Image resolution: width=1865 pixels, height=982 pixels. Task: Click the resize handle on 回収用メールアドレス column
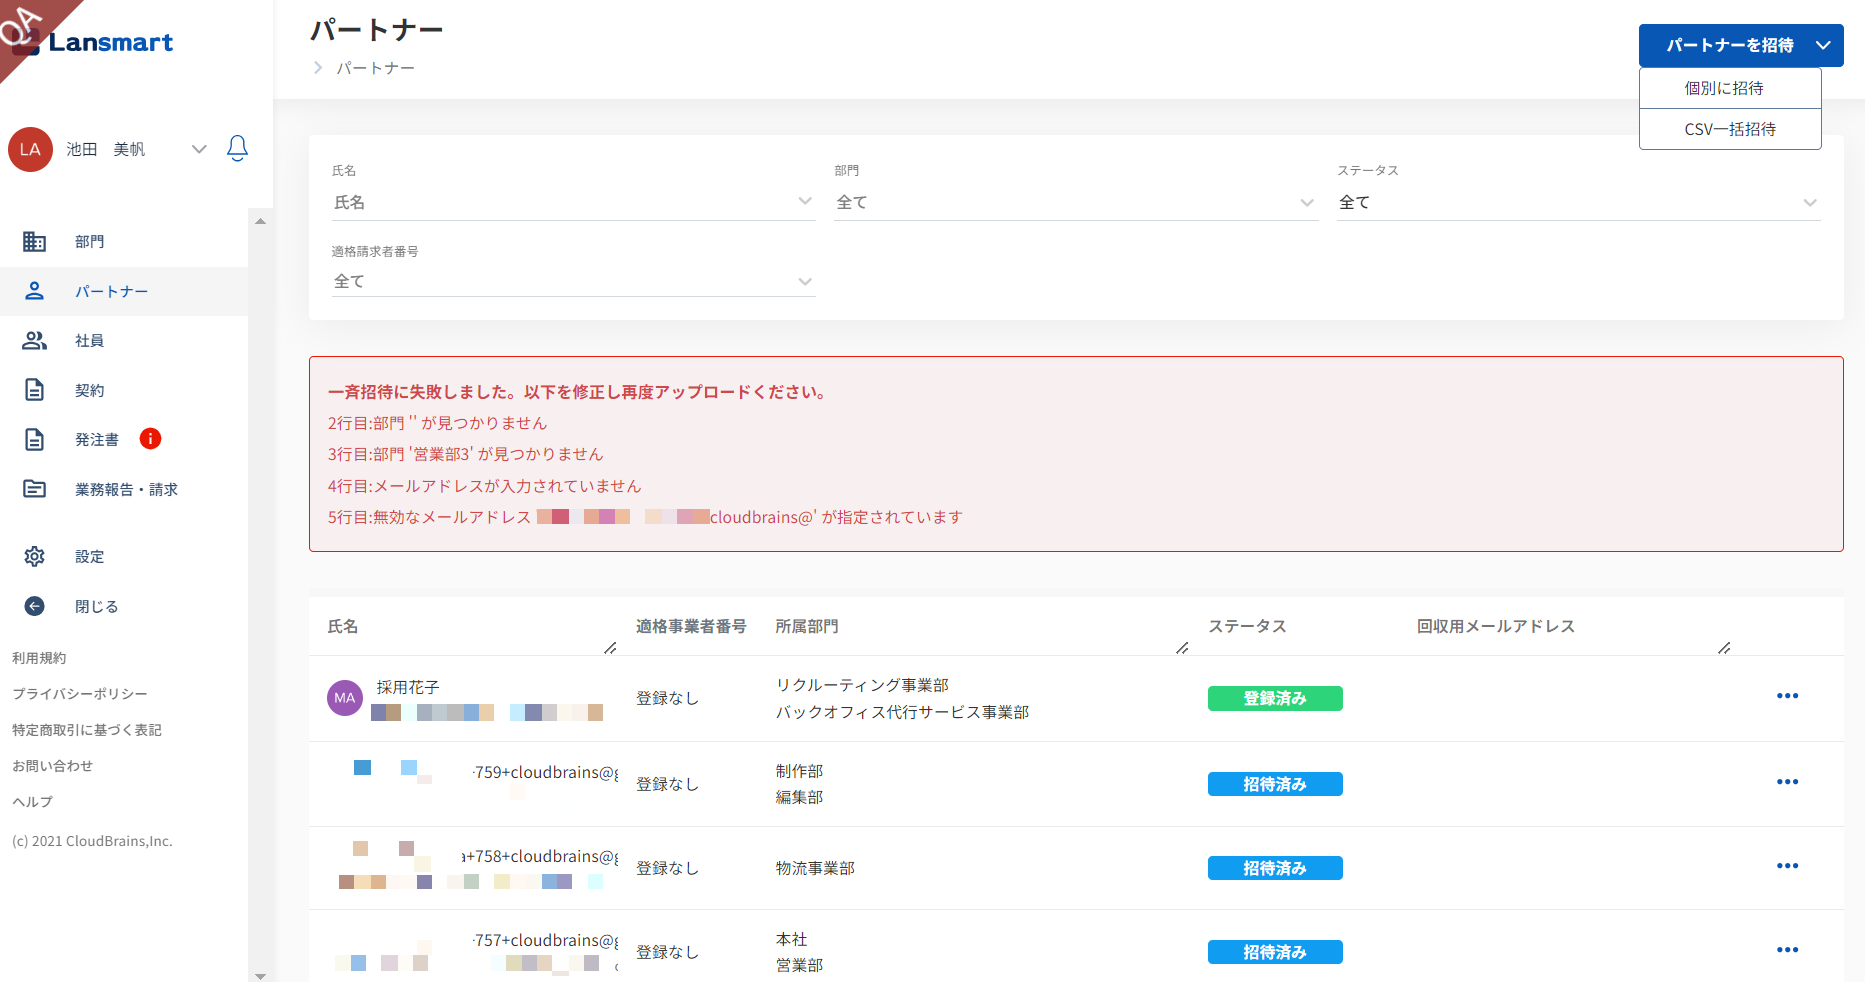(x=1724, y=648)
